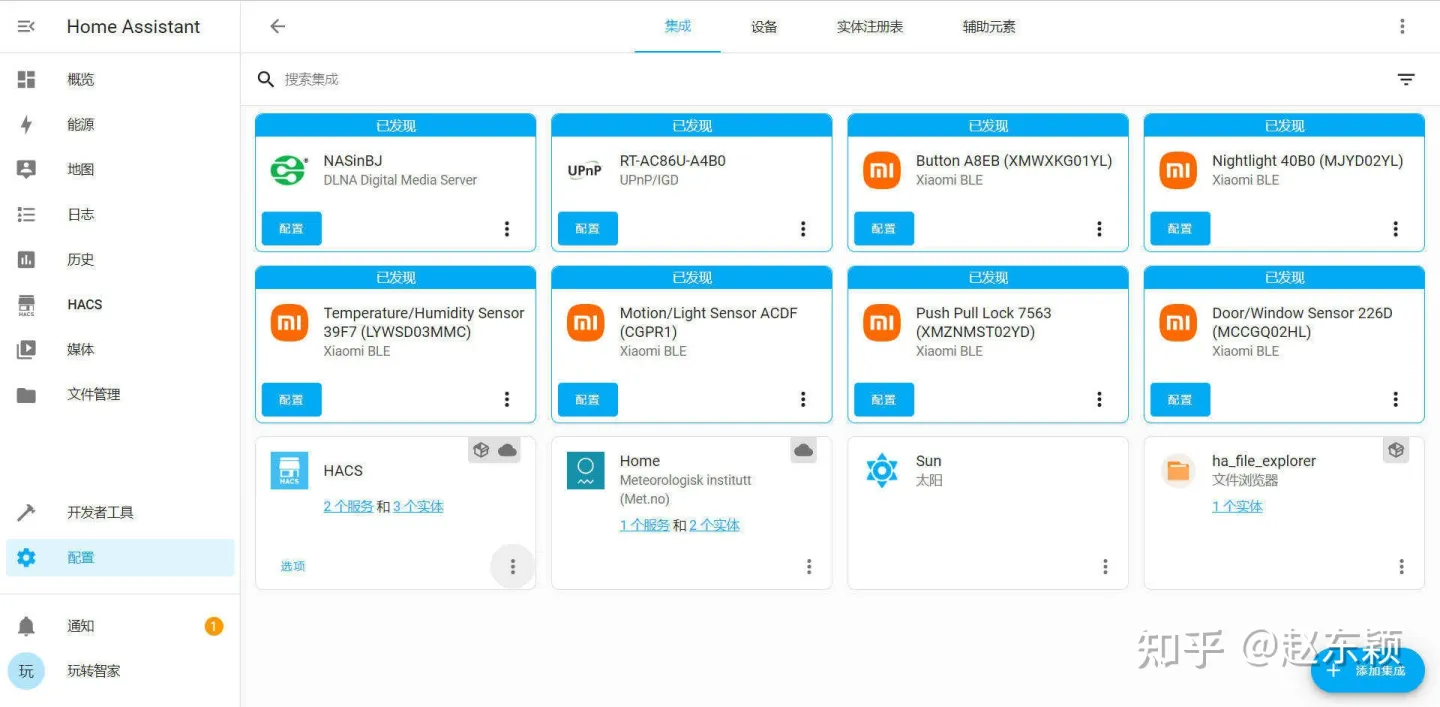The width and height of the screenshot is (1440, 707).
Task: Click the HACS cloud dependency icon
Action: click(508, 450)
